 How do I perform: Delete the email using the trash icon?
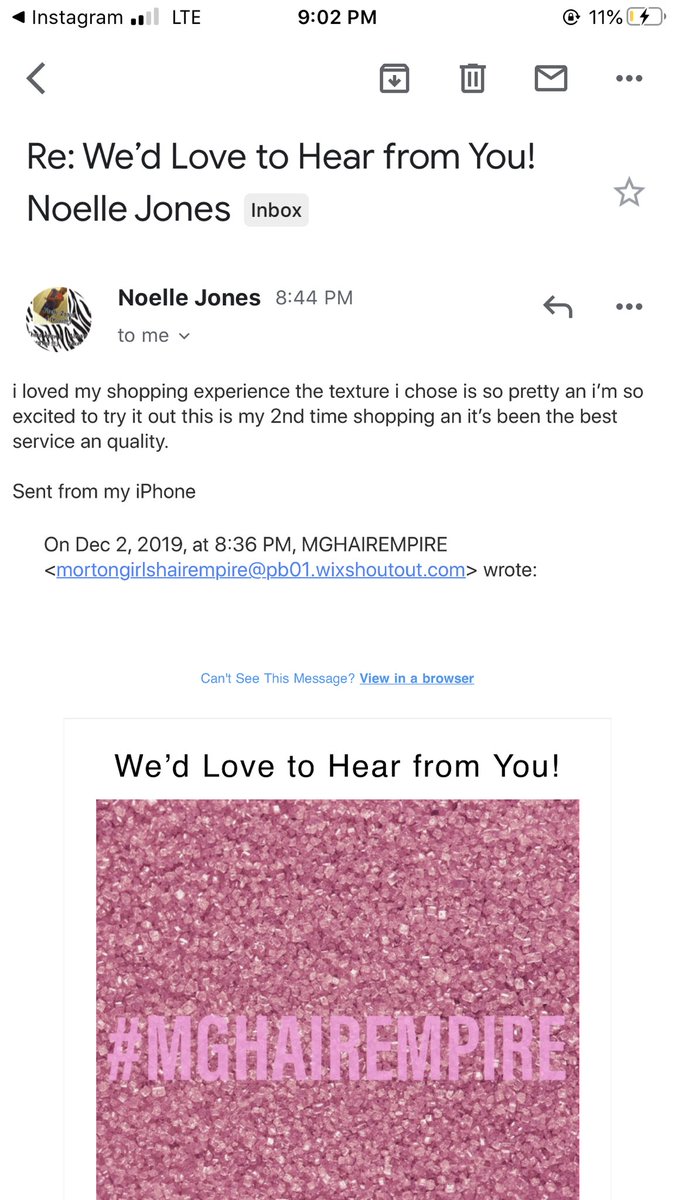pyautogui.click(x=473, y=78)
